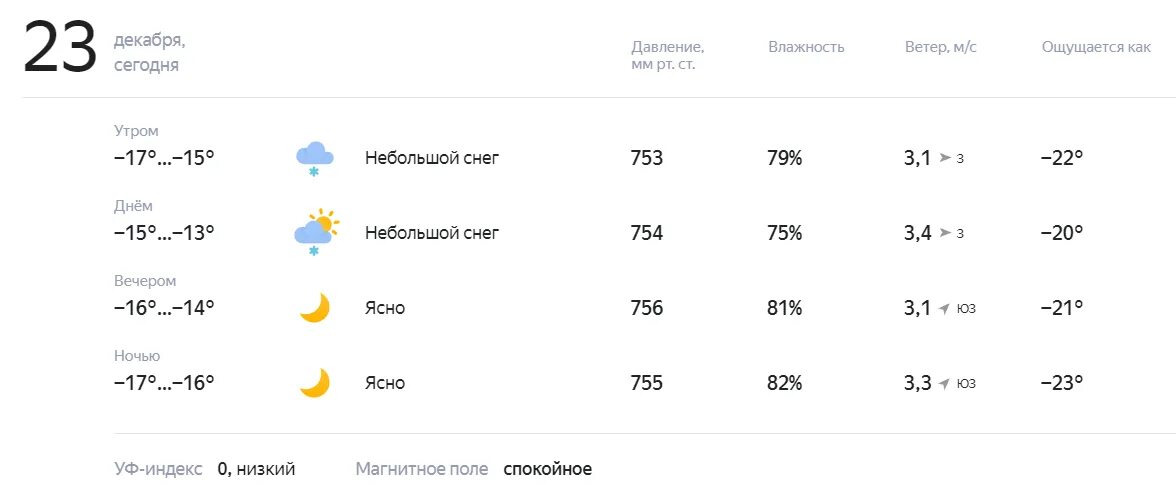Click the night crescent moon icon
1176x497 pixels.
[x=315, y=382]
